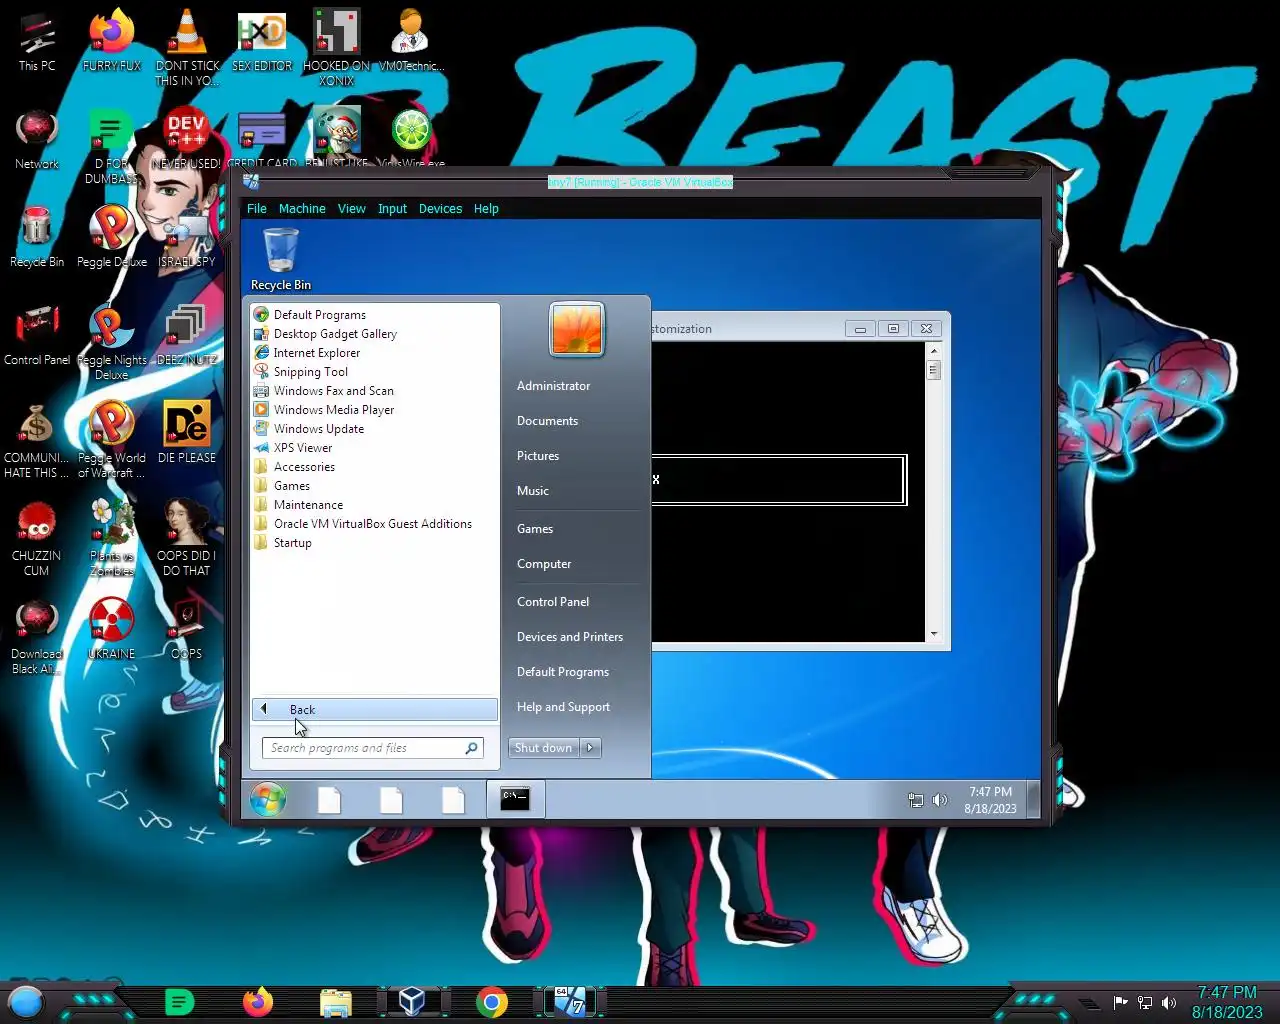Open XPS Viewer from the programs list
Viewport: 1280px width, 1024px height.
pyautogui.click(x=375, y=448)
